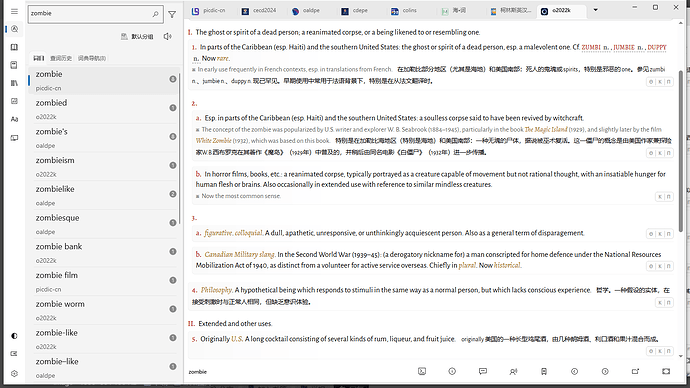
Task: Click the magnifier icon inside search box
Action: point(155,14)
